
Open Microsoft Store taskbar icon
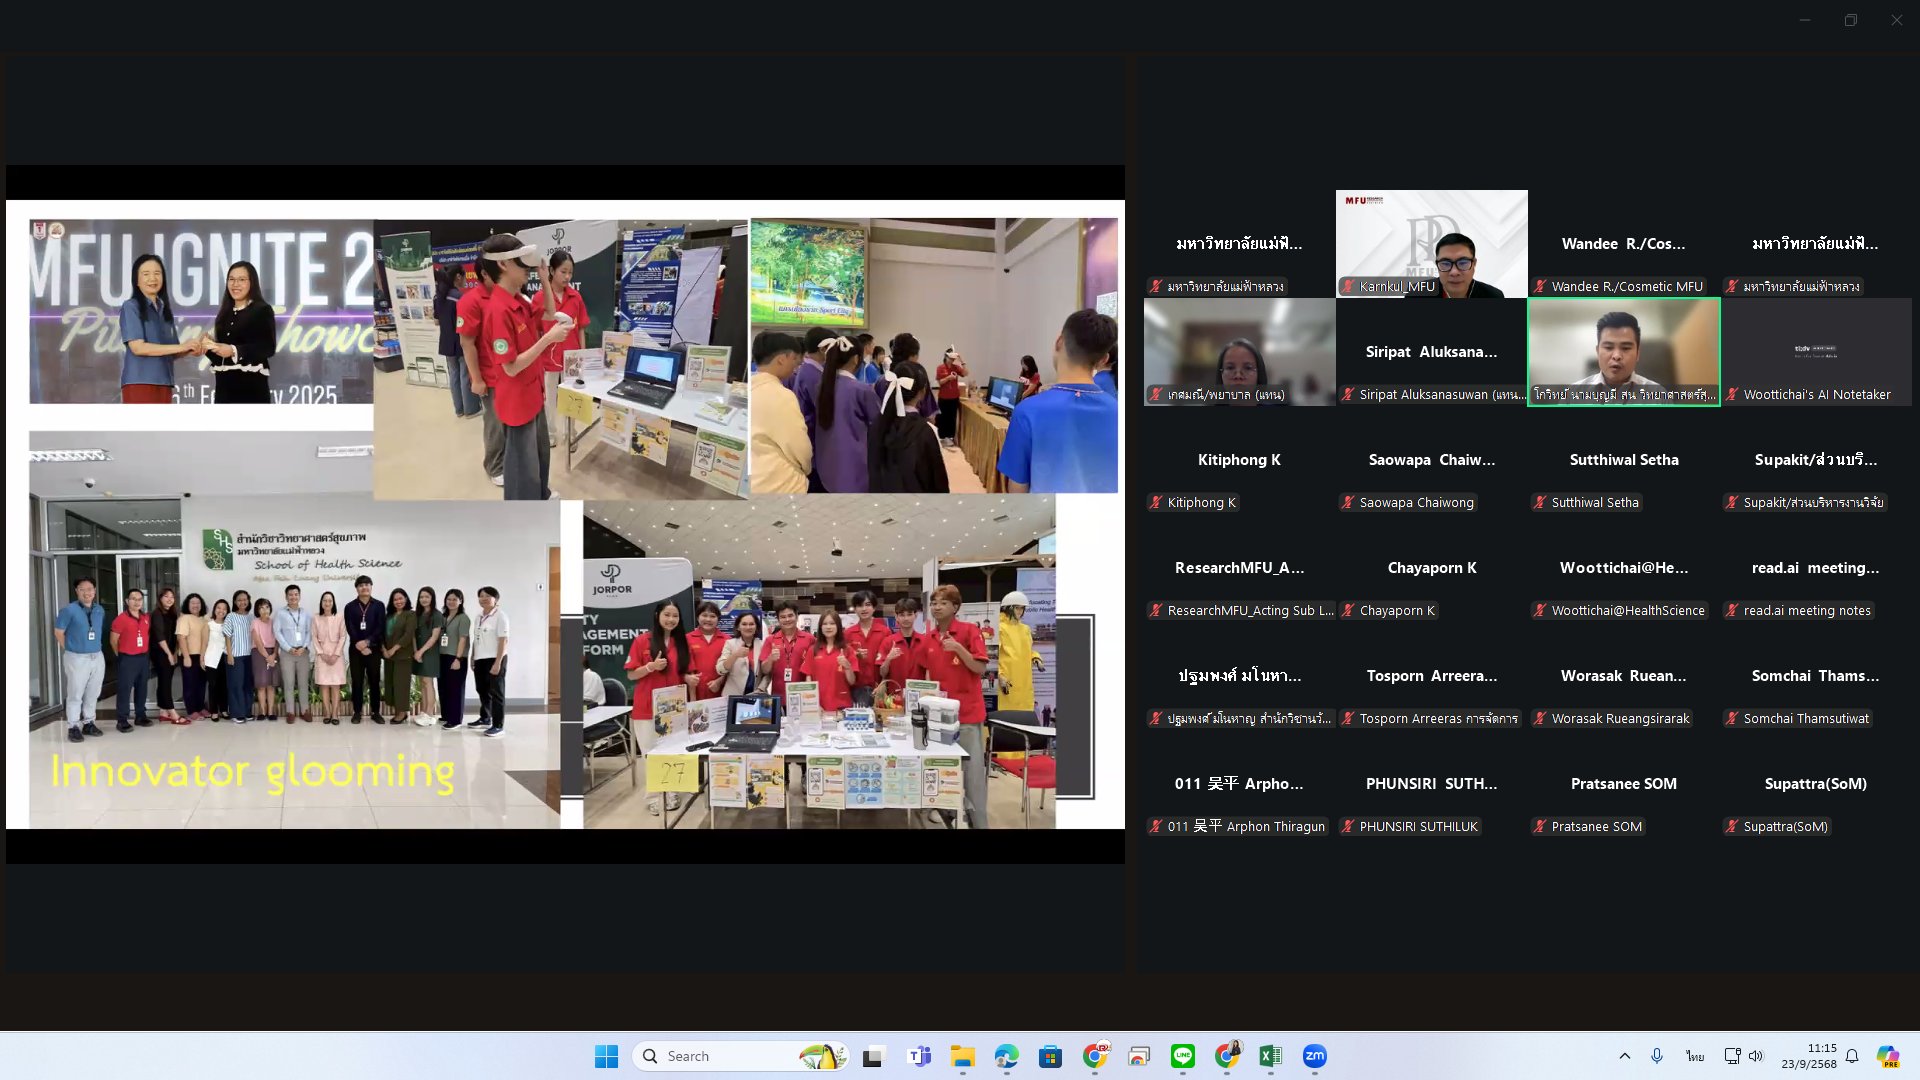[x=1050, y=1056]
